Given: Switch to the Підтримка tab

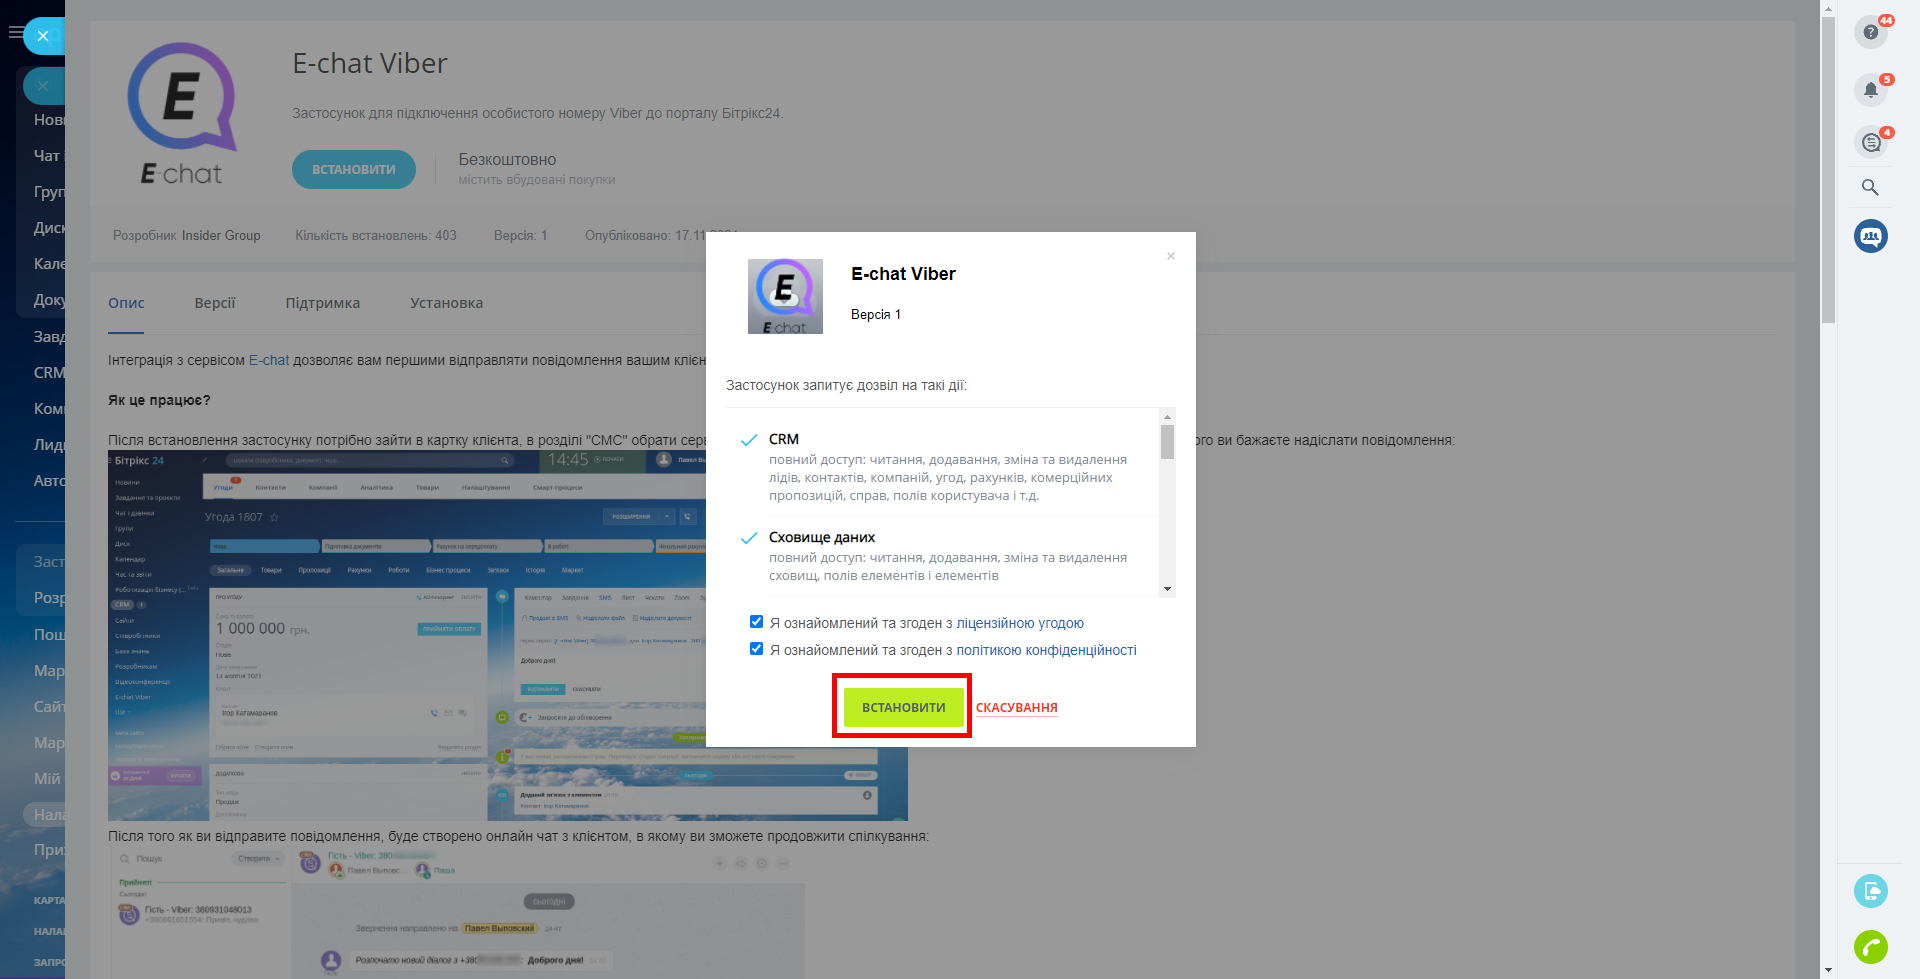Looking at the screenshot, I should click(322, 303).
